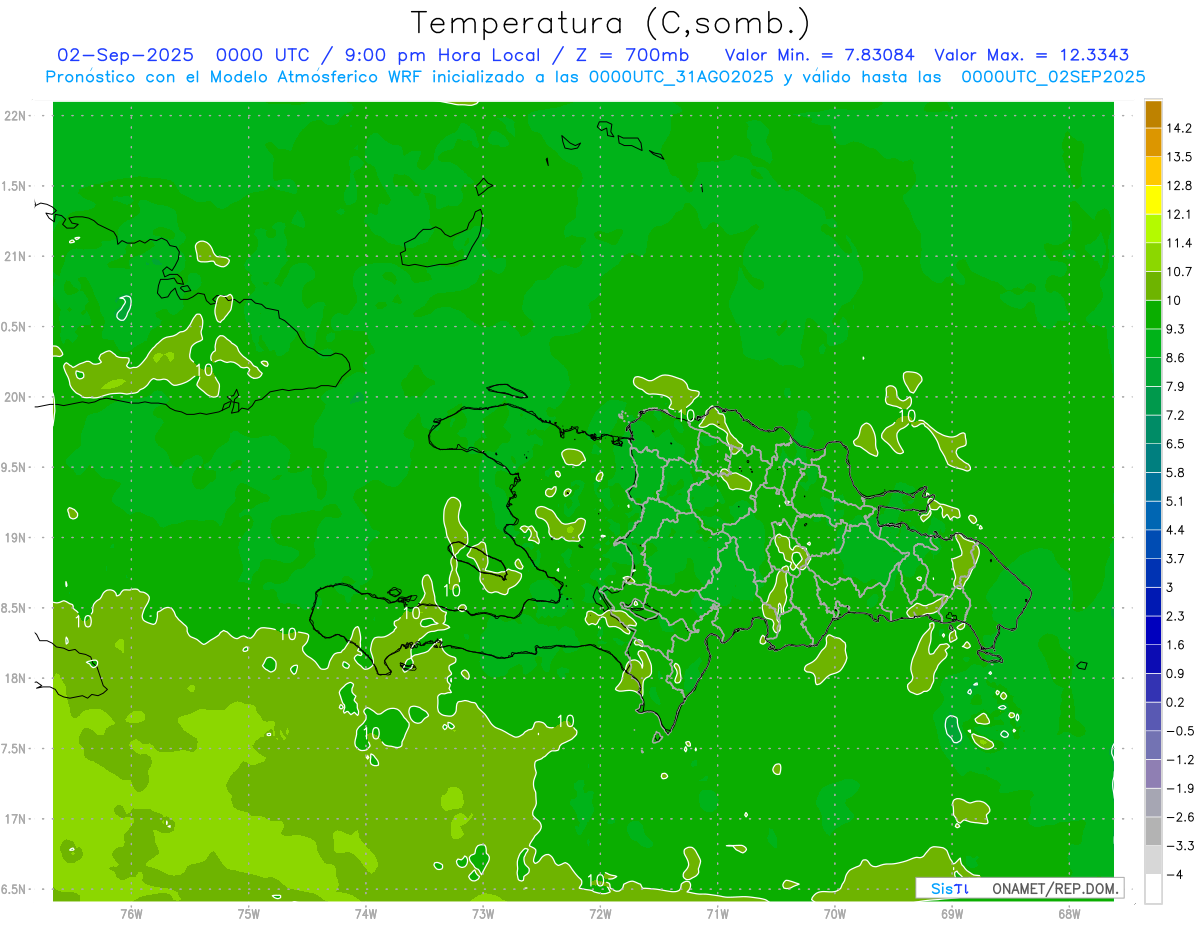Click the '69W' longitude axis label

pyautogui.click(x=952, y=913)
